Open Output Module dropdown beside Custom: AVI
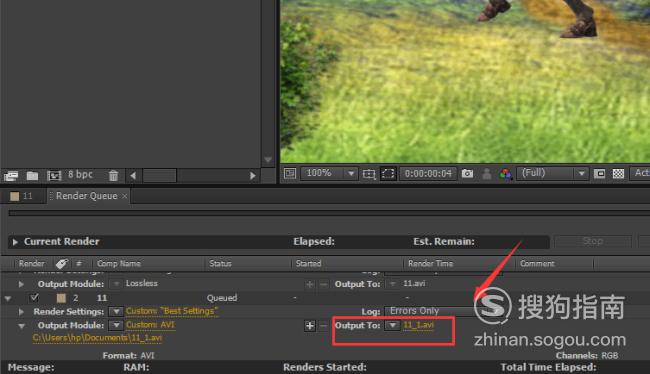 [116, 325]
